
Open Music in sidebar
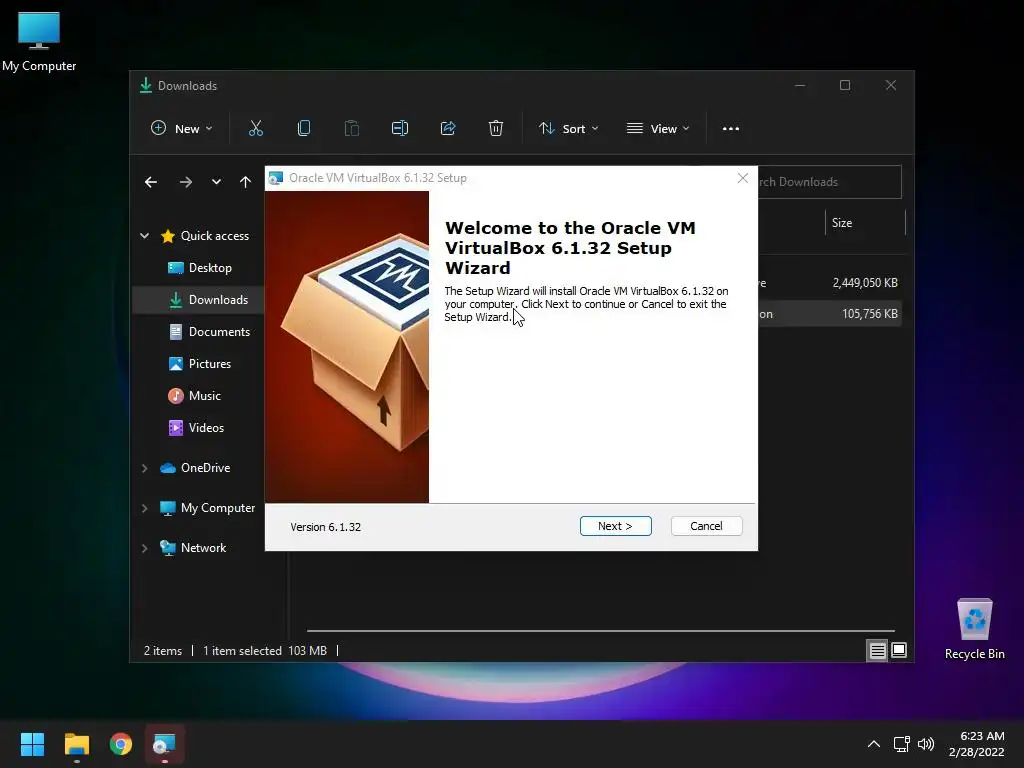(x=195, y=396)
